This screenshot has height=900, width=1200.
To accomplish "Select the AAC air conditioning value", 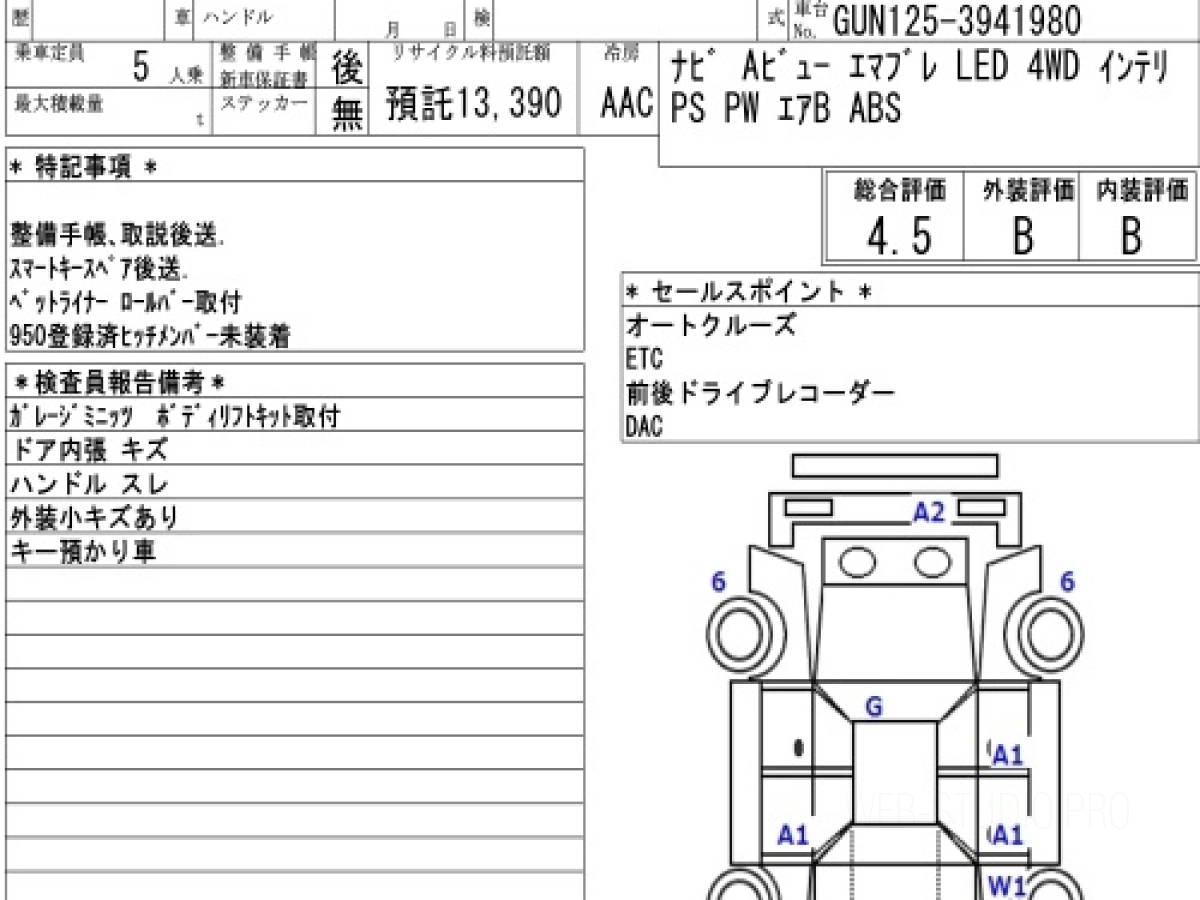I will [627, 104].
